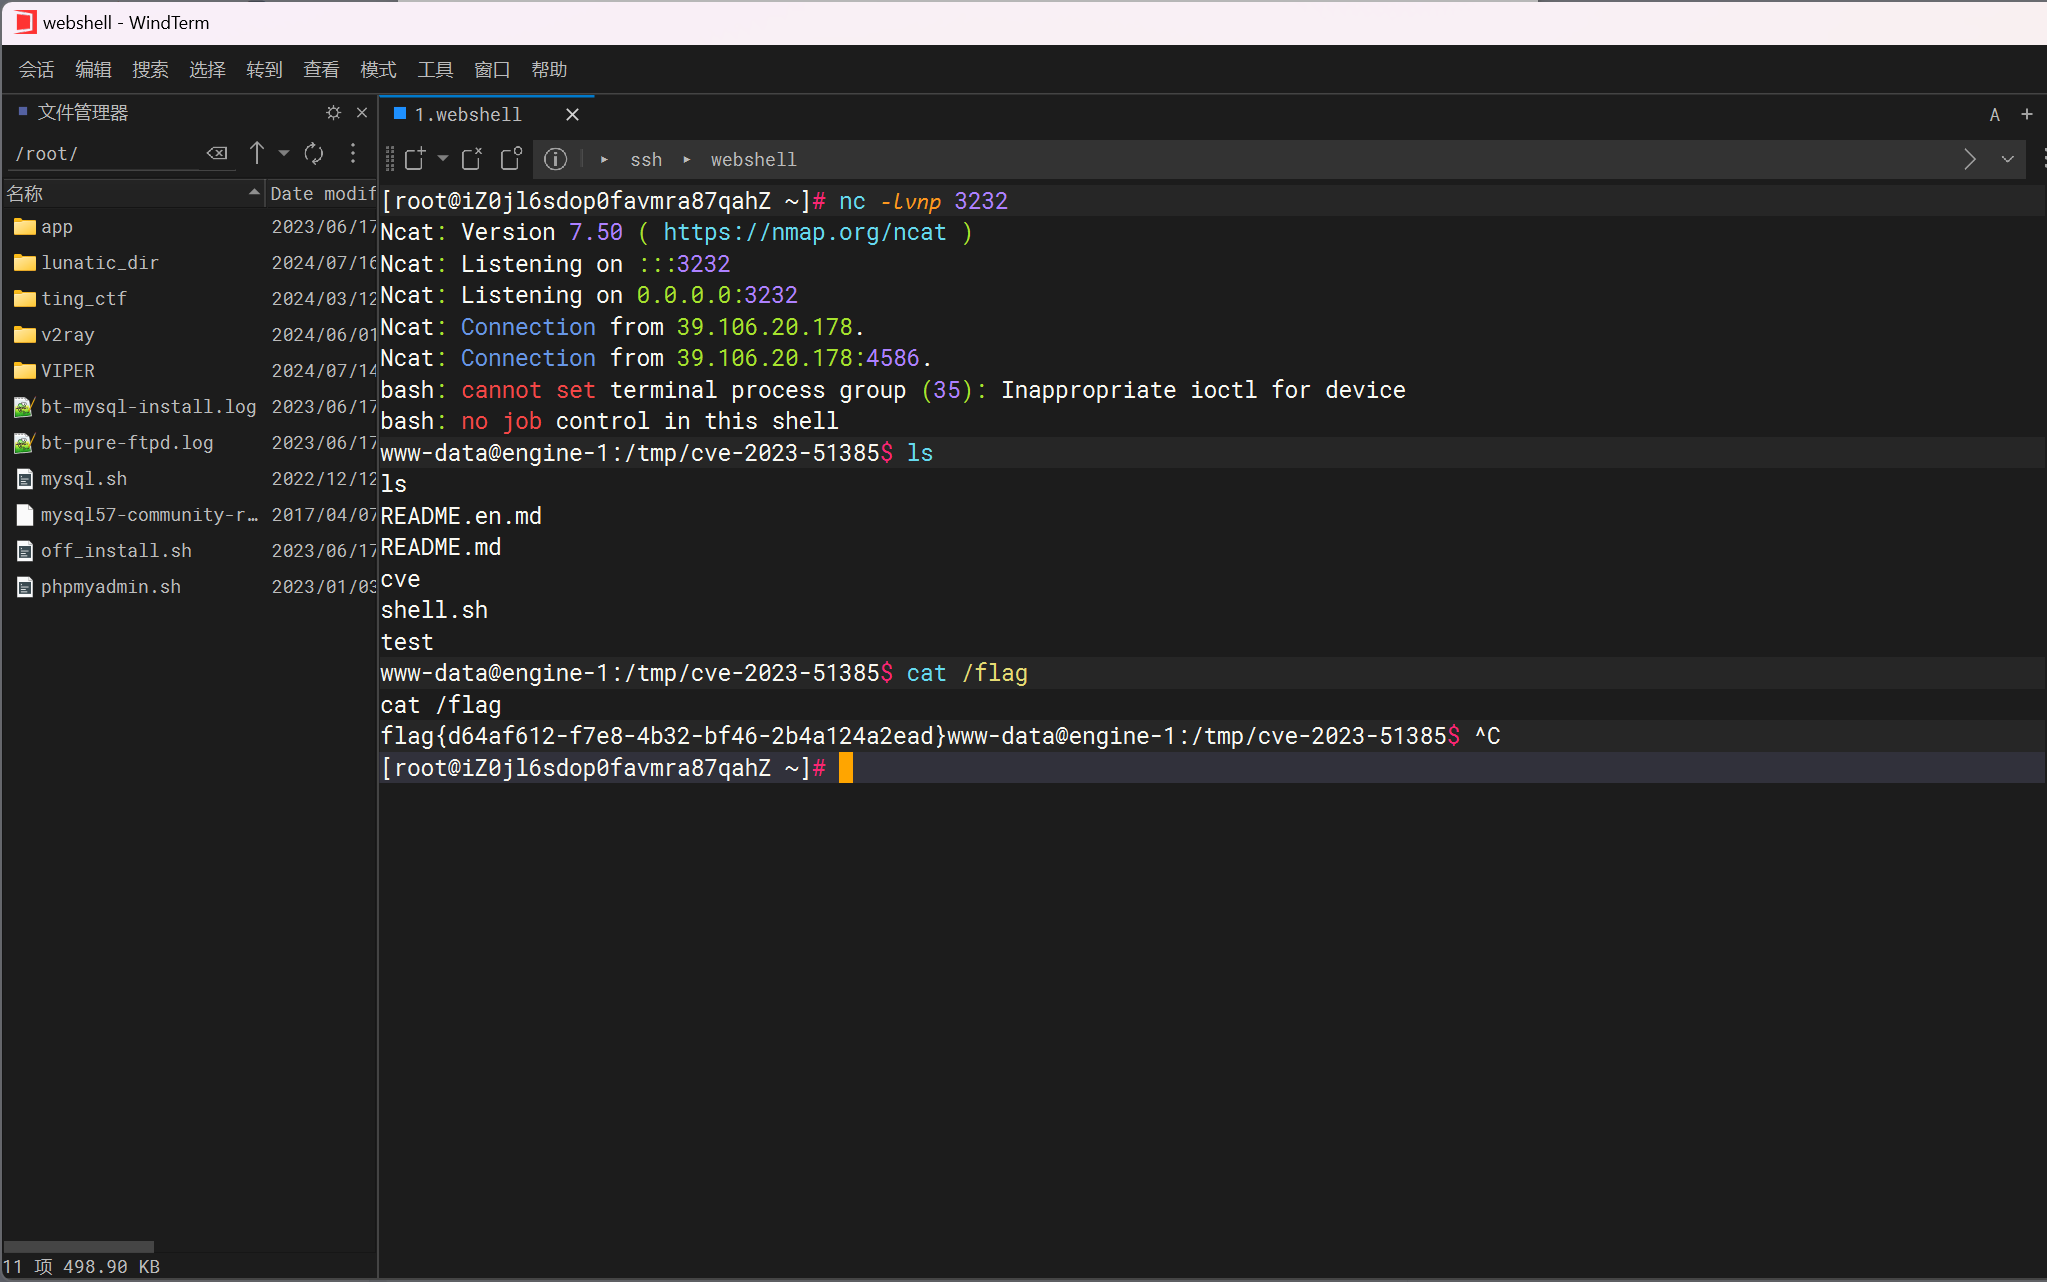Click the ssh breadcrumb item
This screenshot has width=2047, height=1282.
646,160
